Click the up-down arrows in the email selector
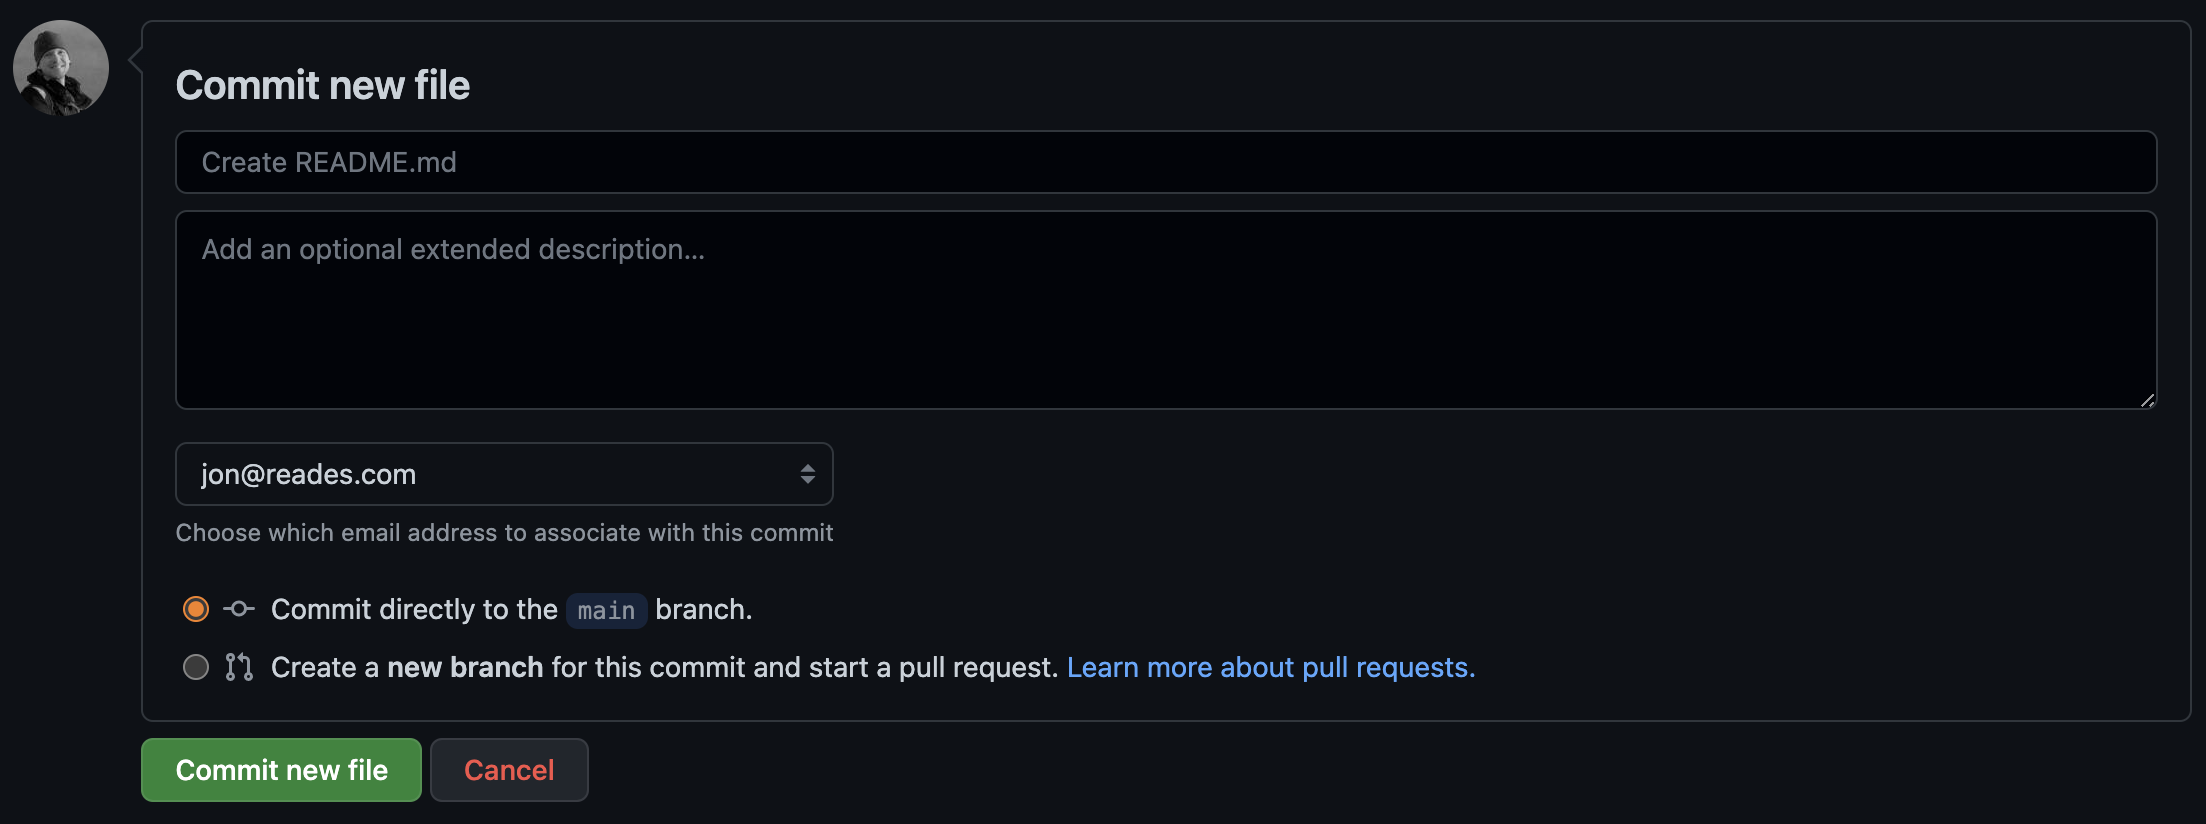2206x824 pixels. point(807,474)
